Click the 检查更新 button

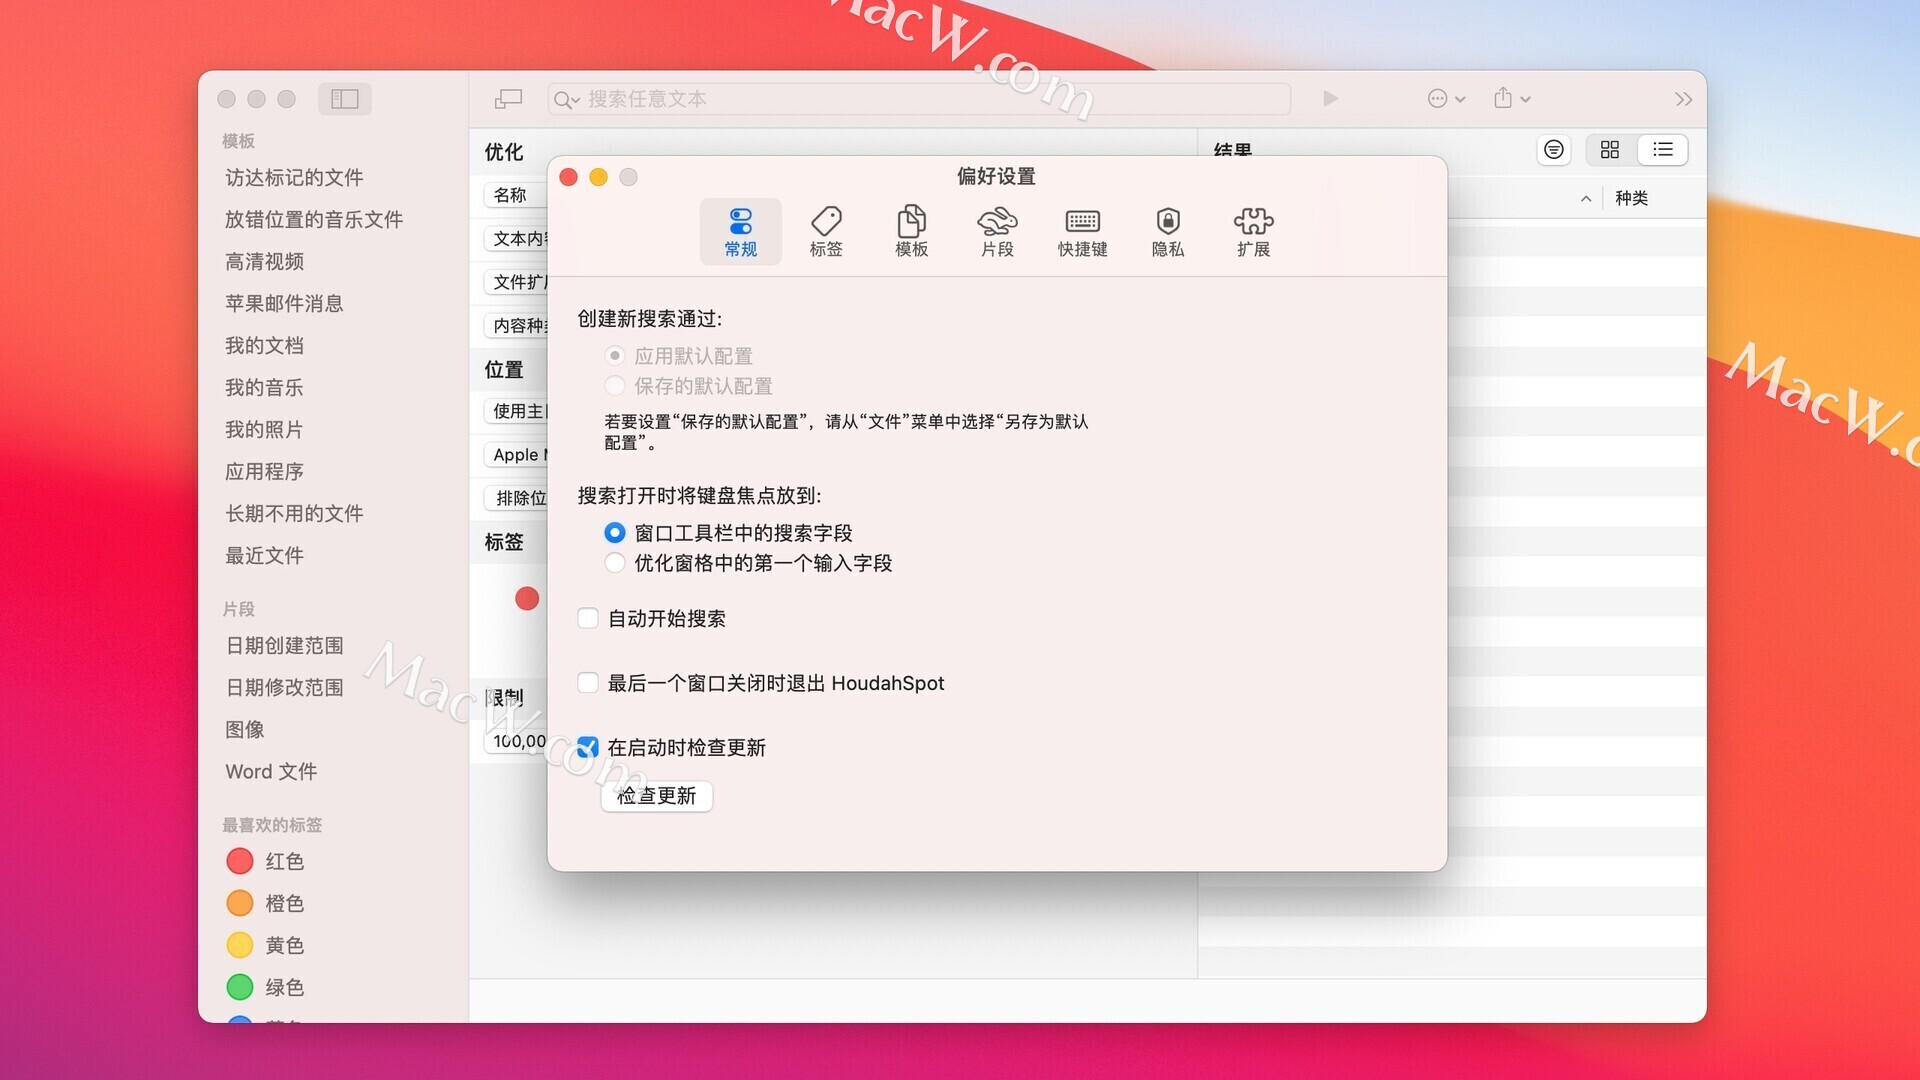point(656,796)
